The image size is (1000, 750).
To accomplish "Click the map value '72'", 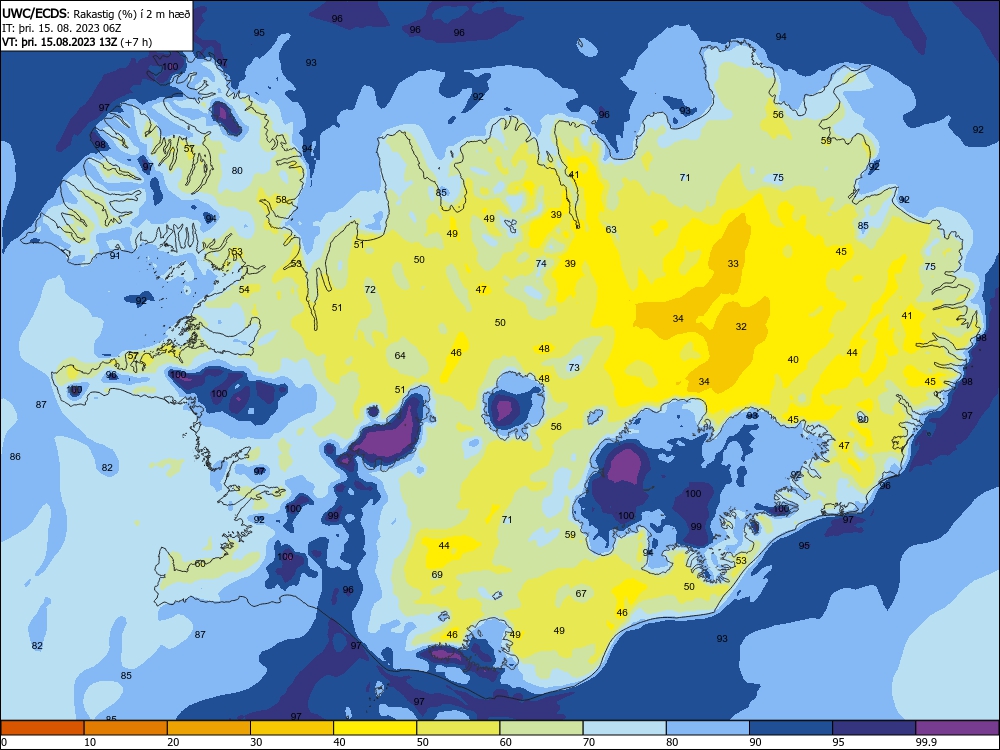I will (370, 290).
